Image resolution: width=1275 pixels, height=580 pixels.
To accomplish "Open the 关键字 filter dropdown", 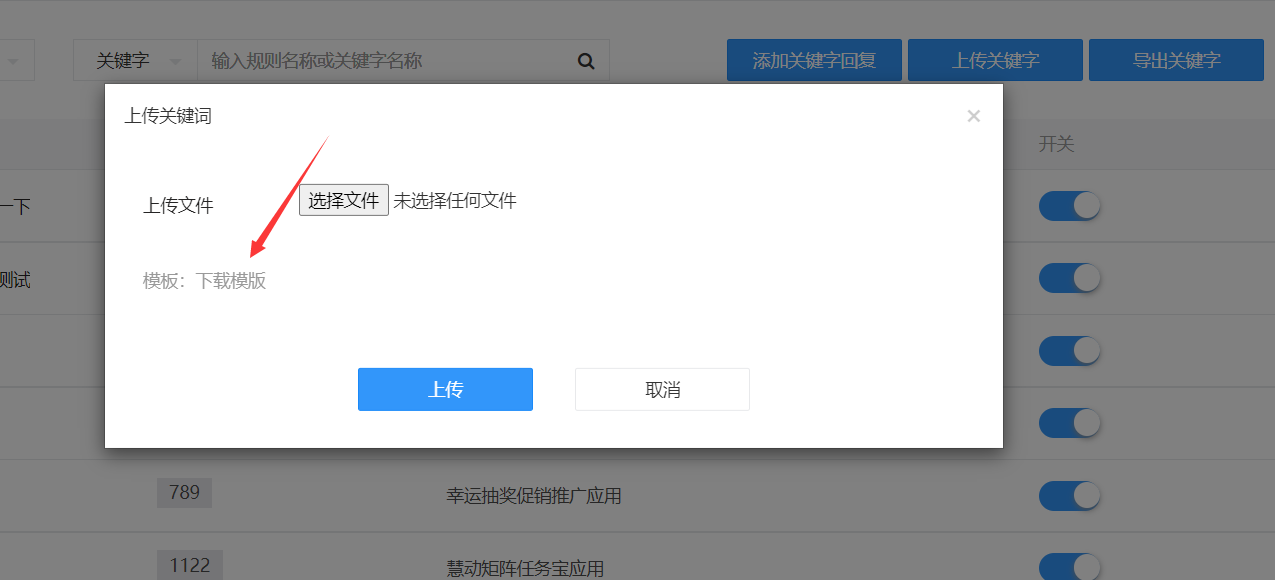I will point(135,61).
